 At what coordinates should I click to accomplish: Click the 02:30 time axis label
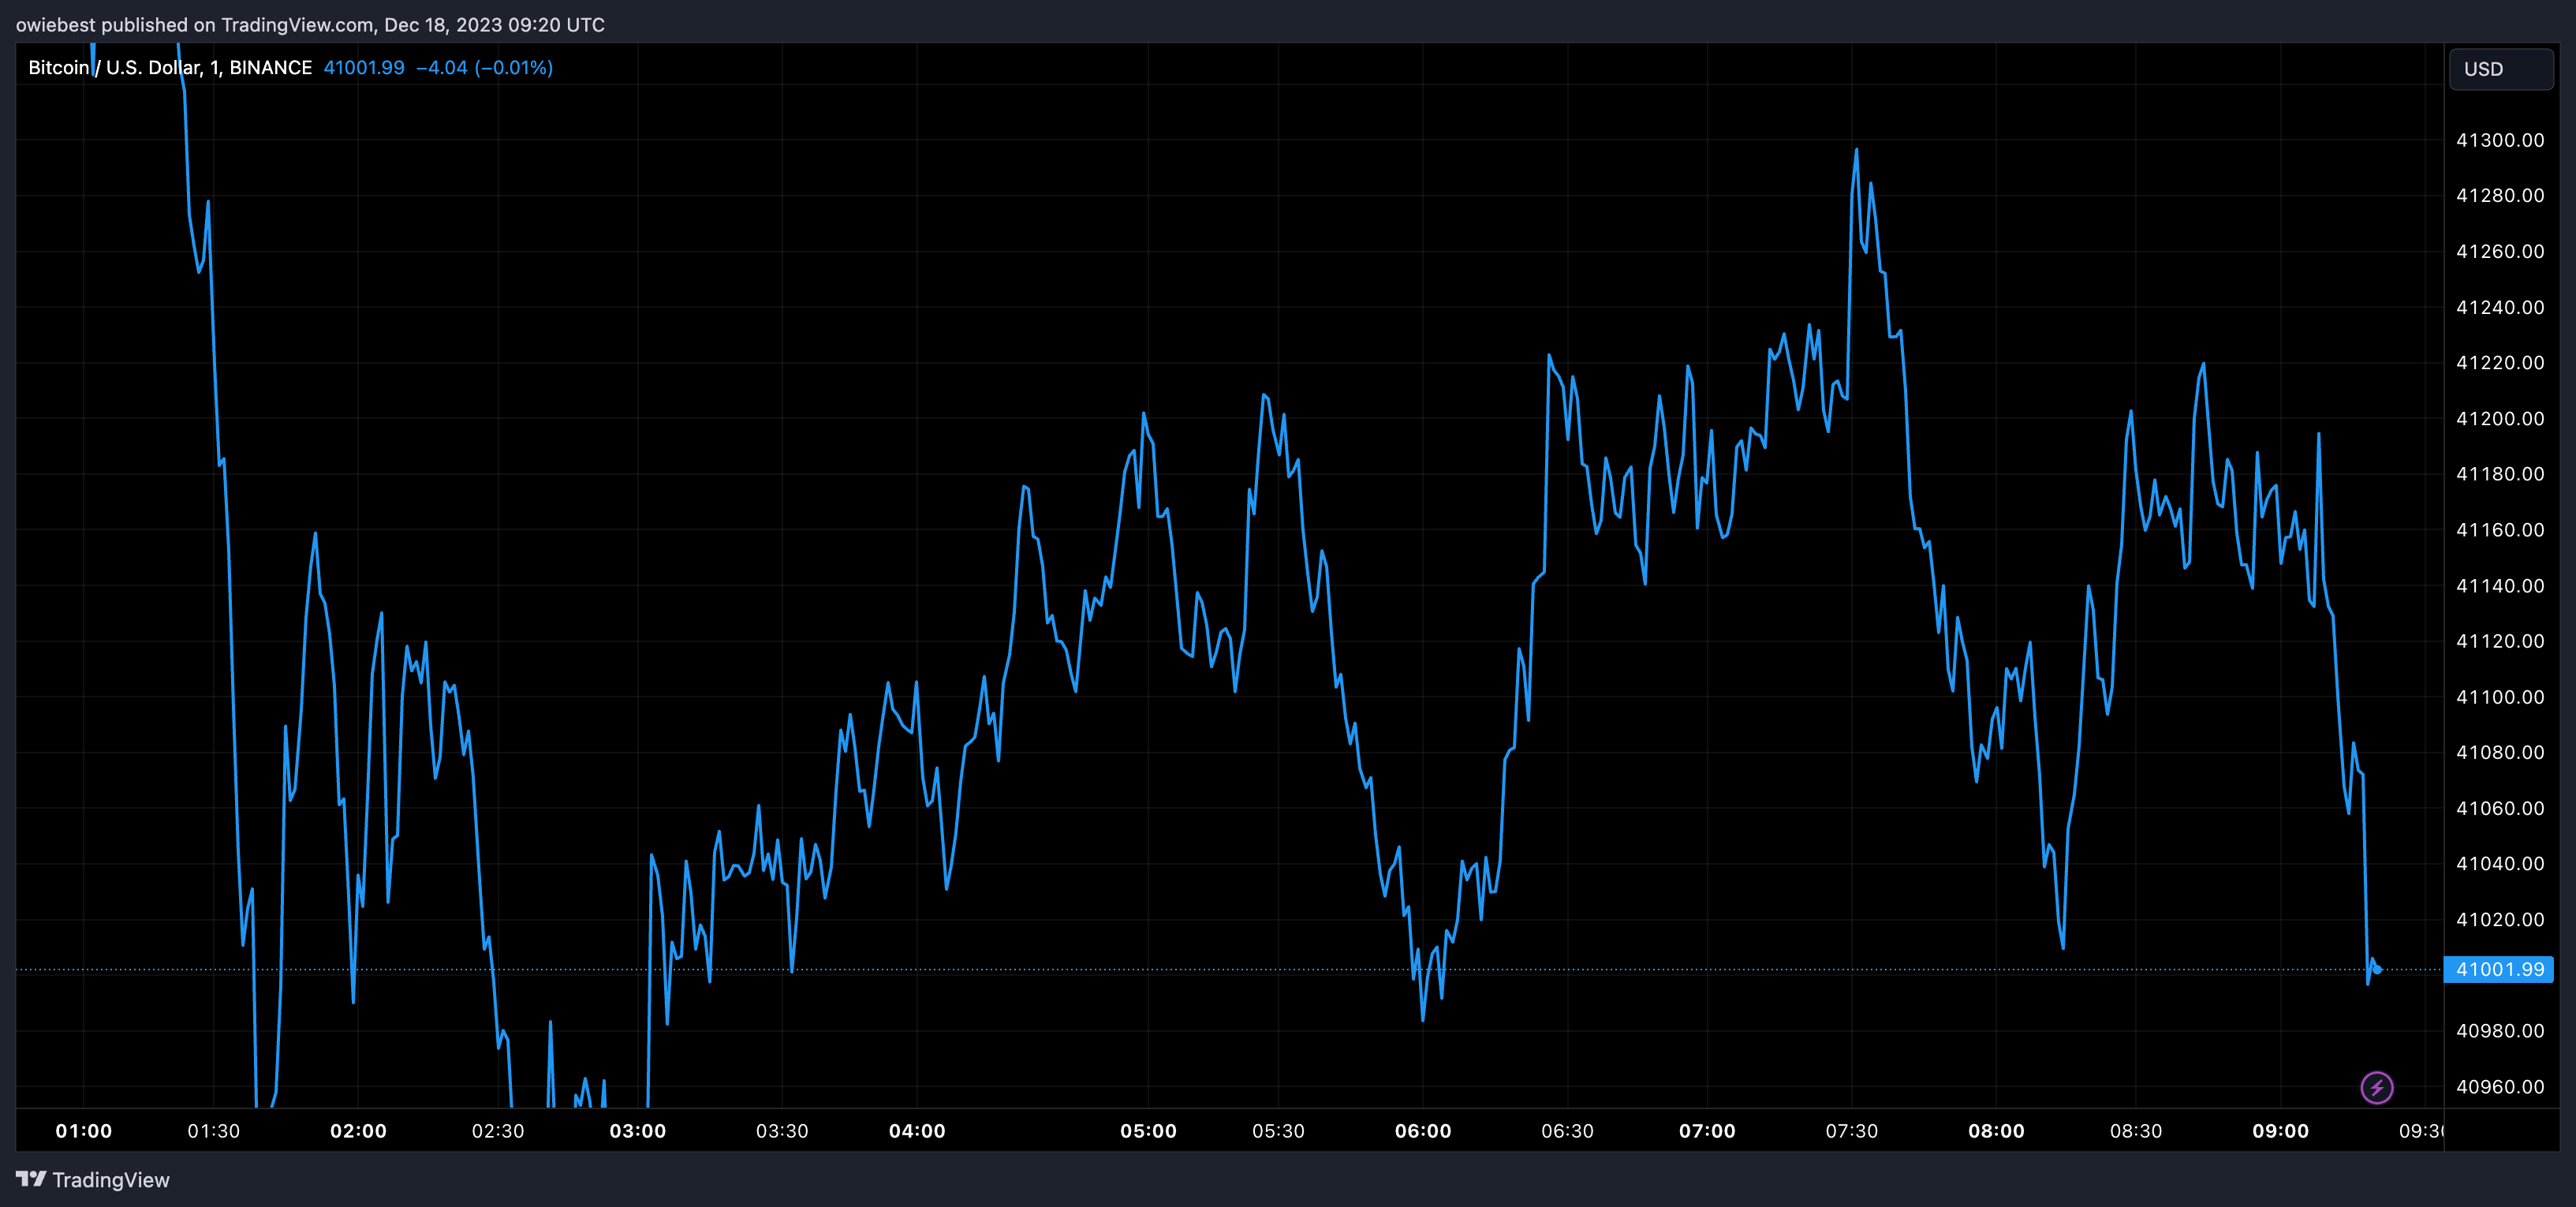(498, 1131)
